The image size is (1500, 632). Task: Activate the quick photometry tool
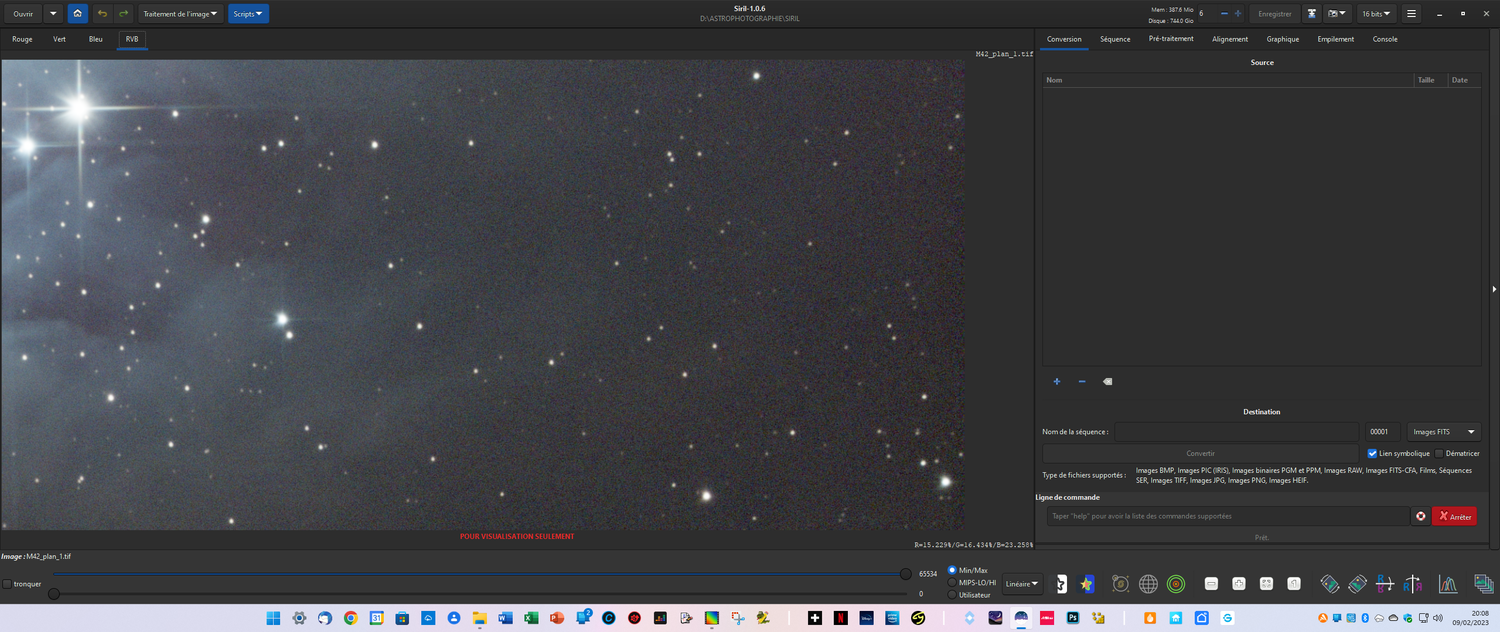click(1177, 583)
